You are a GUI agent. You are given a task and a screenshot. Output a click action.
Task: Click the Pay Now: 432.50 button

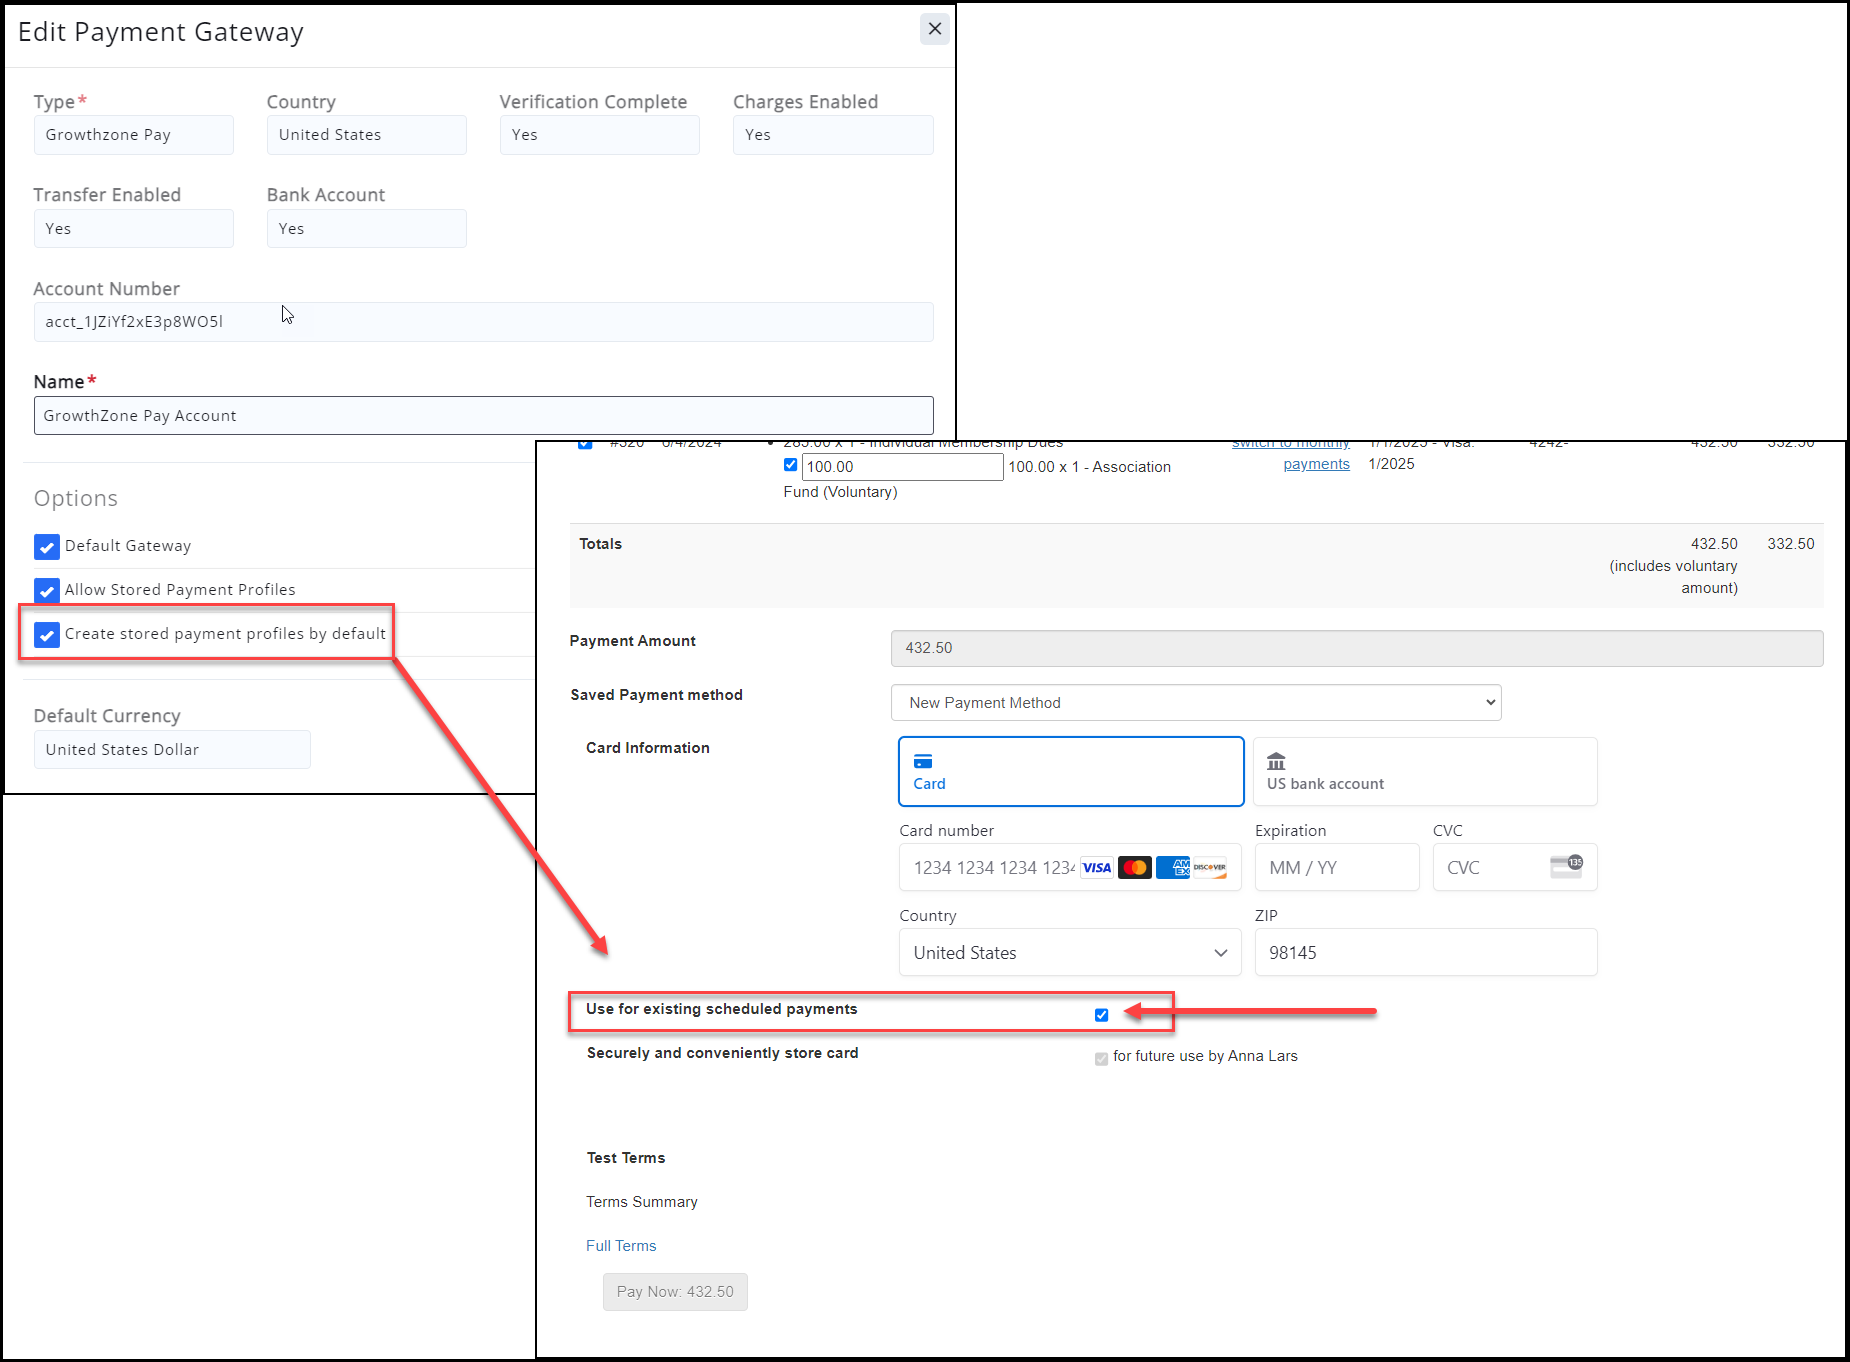point(675,1292)
